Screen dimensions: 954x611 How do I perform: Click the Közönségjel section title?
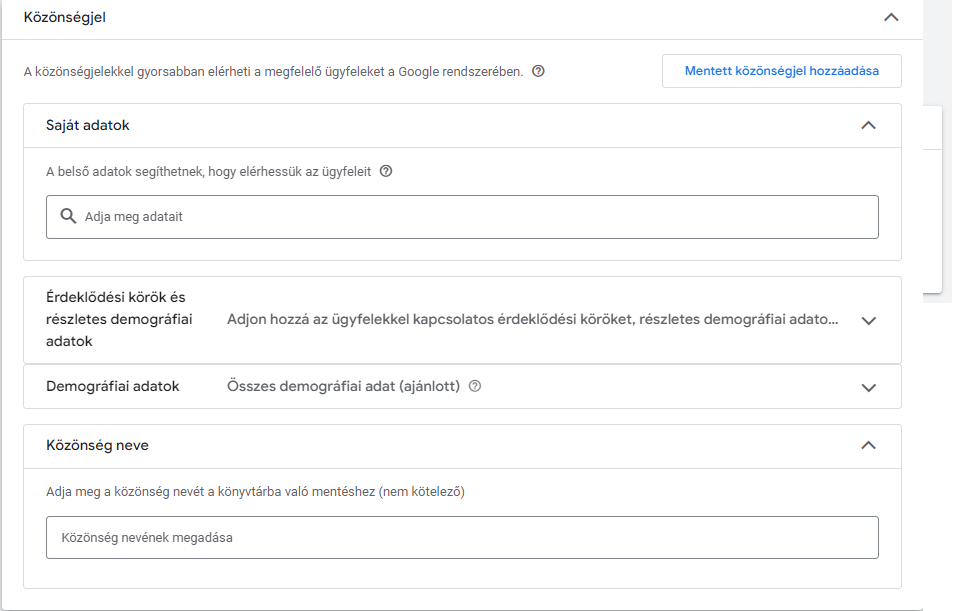pos(65,17)
